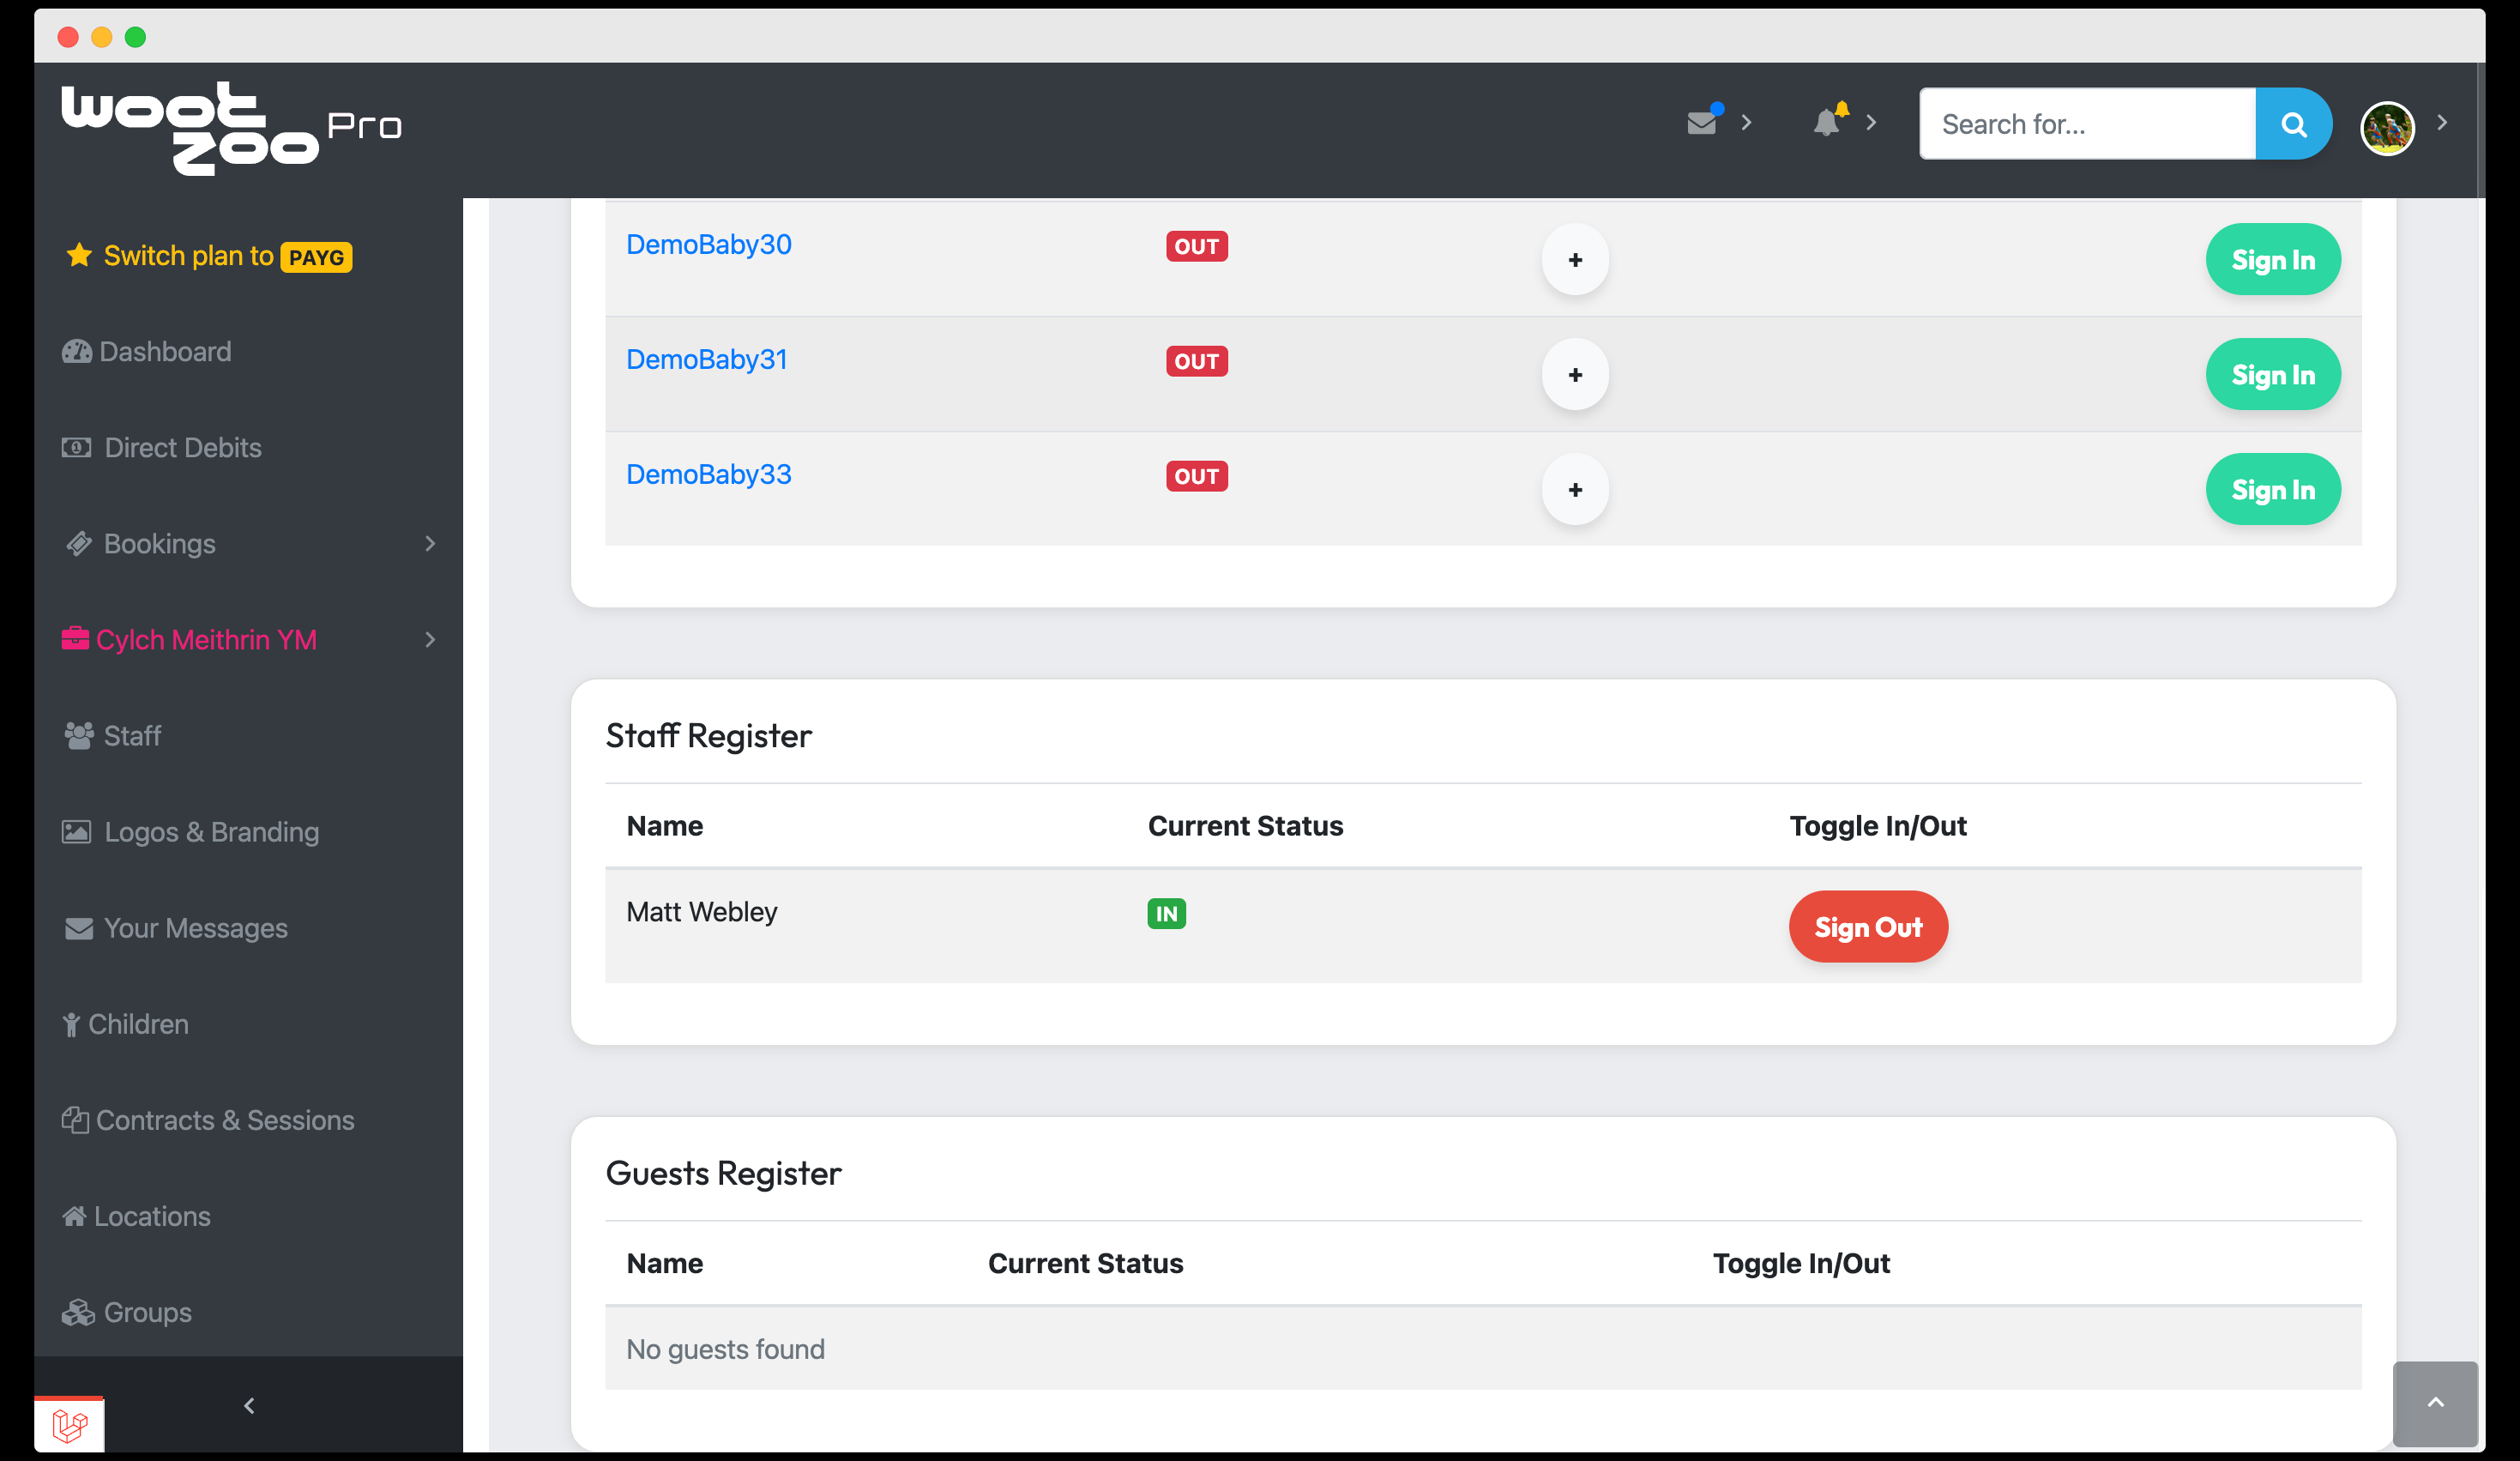The width and height of the screenshot is (2520, 1461).
Task: Open user profile avatar dropdown
Action: 2387,128
